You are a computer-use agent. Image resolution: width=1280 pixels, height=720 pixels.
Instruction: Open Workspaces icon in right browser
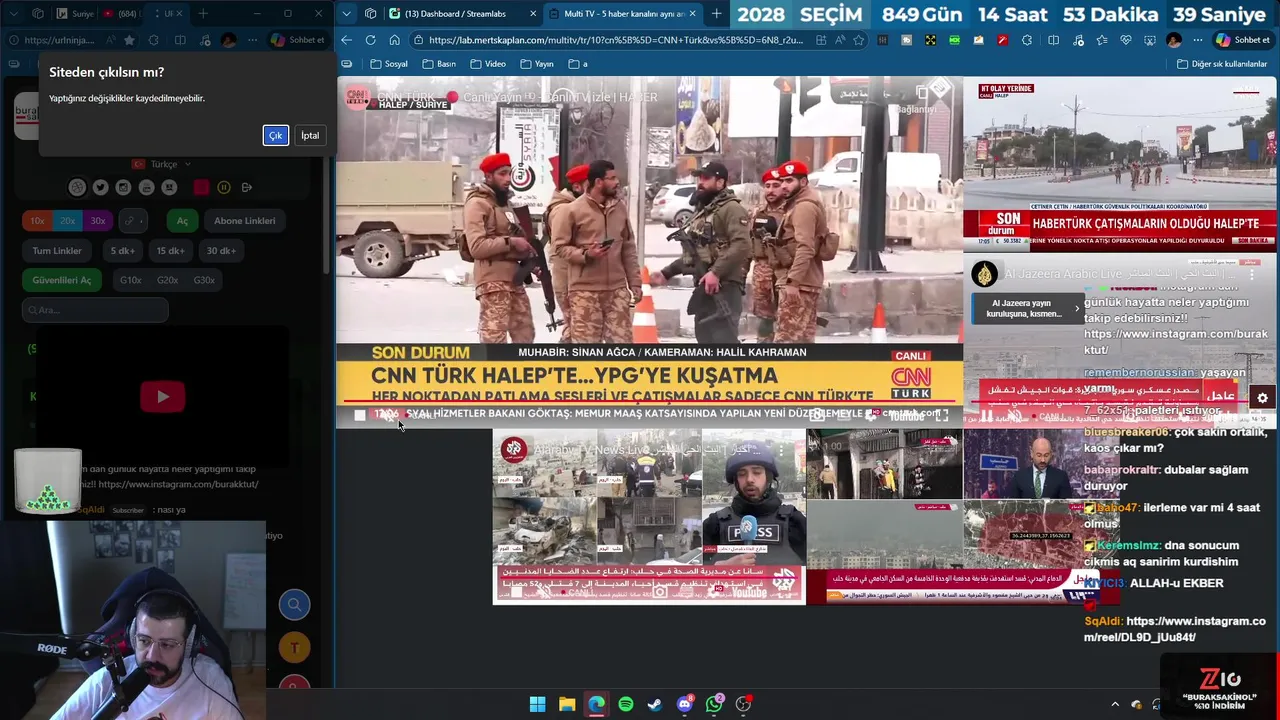370,14
